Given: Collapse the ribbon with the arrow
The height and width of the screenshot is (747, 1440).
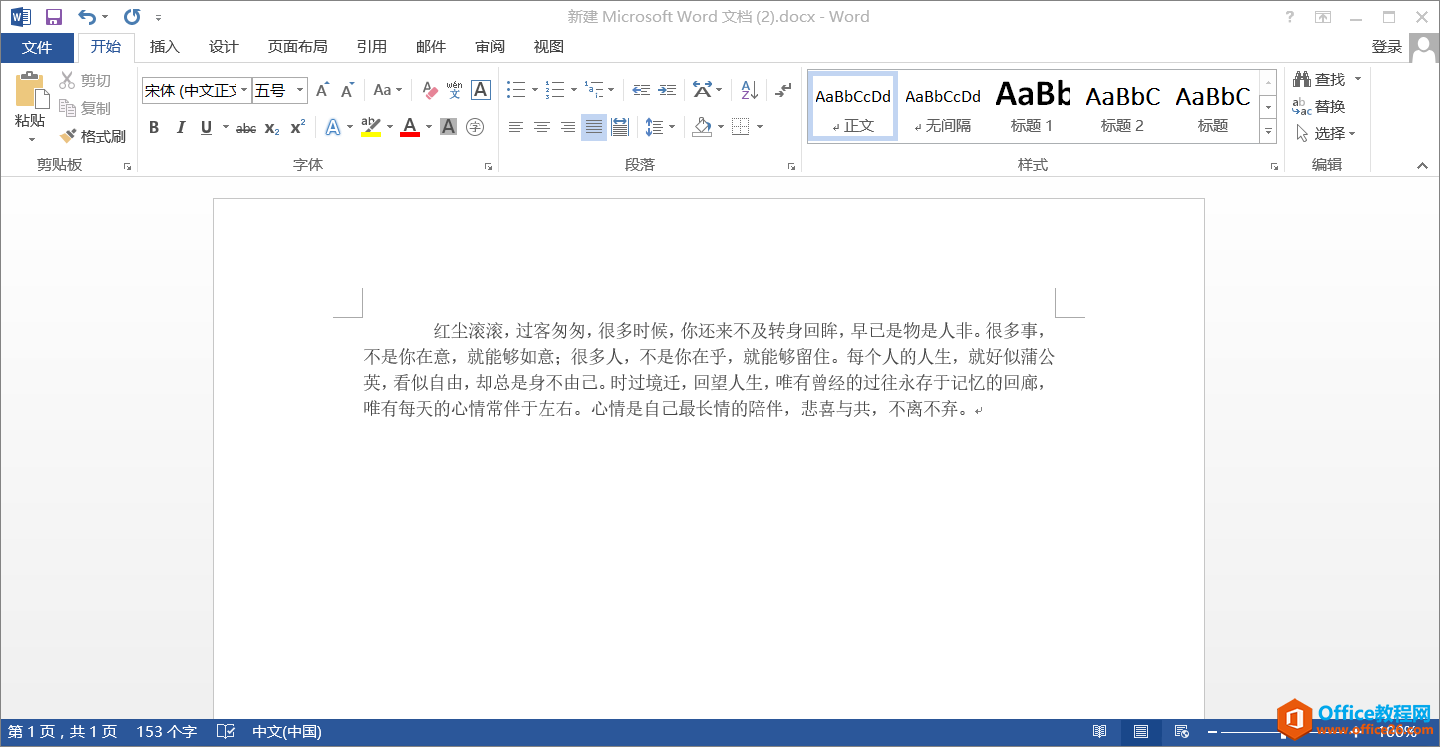Looking at the screenshot, I should 1422,166.
